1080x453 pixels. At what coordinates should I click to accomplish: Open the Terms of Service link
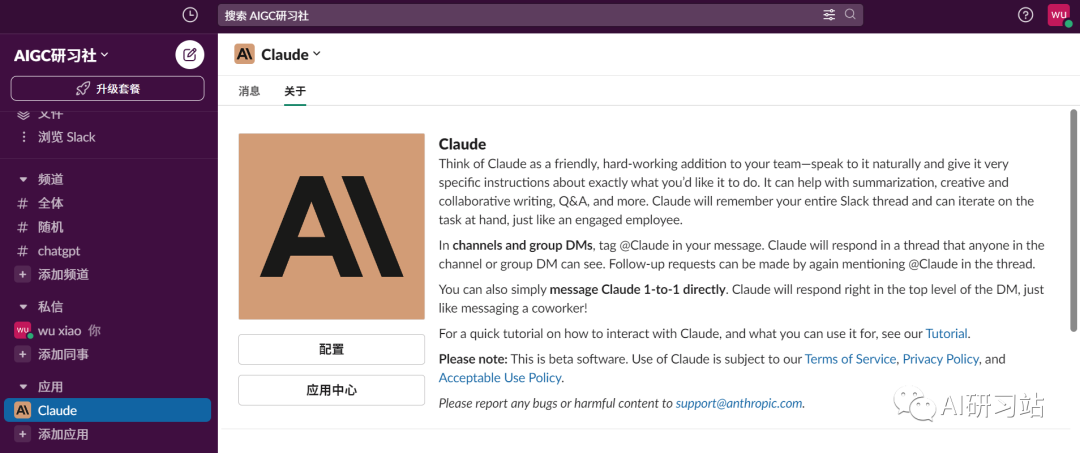[x=851, y=359]
